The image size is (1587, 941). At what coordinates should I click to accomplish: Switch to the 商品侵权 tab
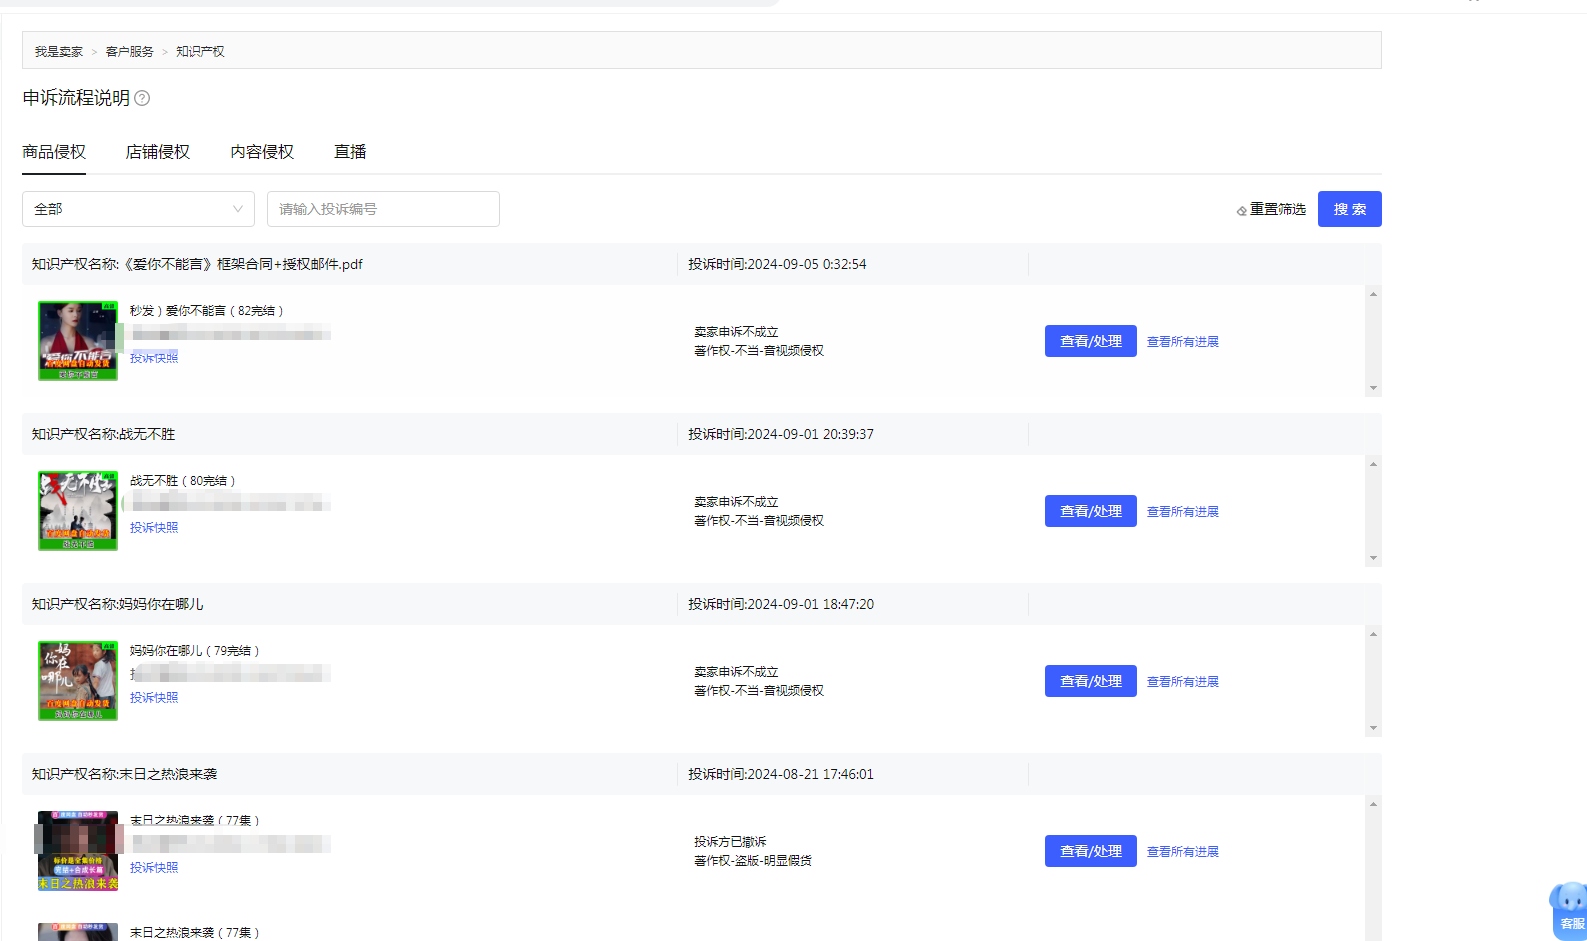click(x=54, y=152)
